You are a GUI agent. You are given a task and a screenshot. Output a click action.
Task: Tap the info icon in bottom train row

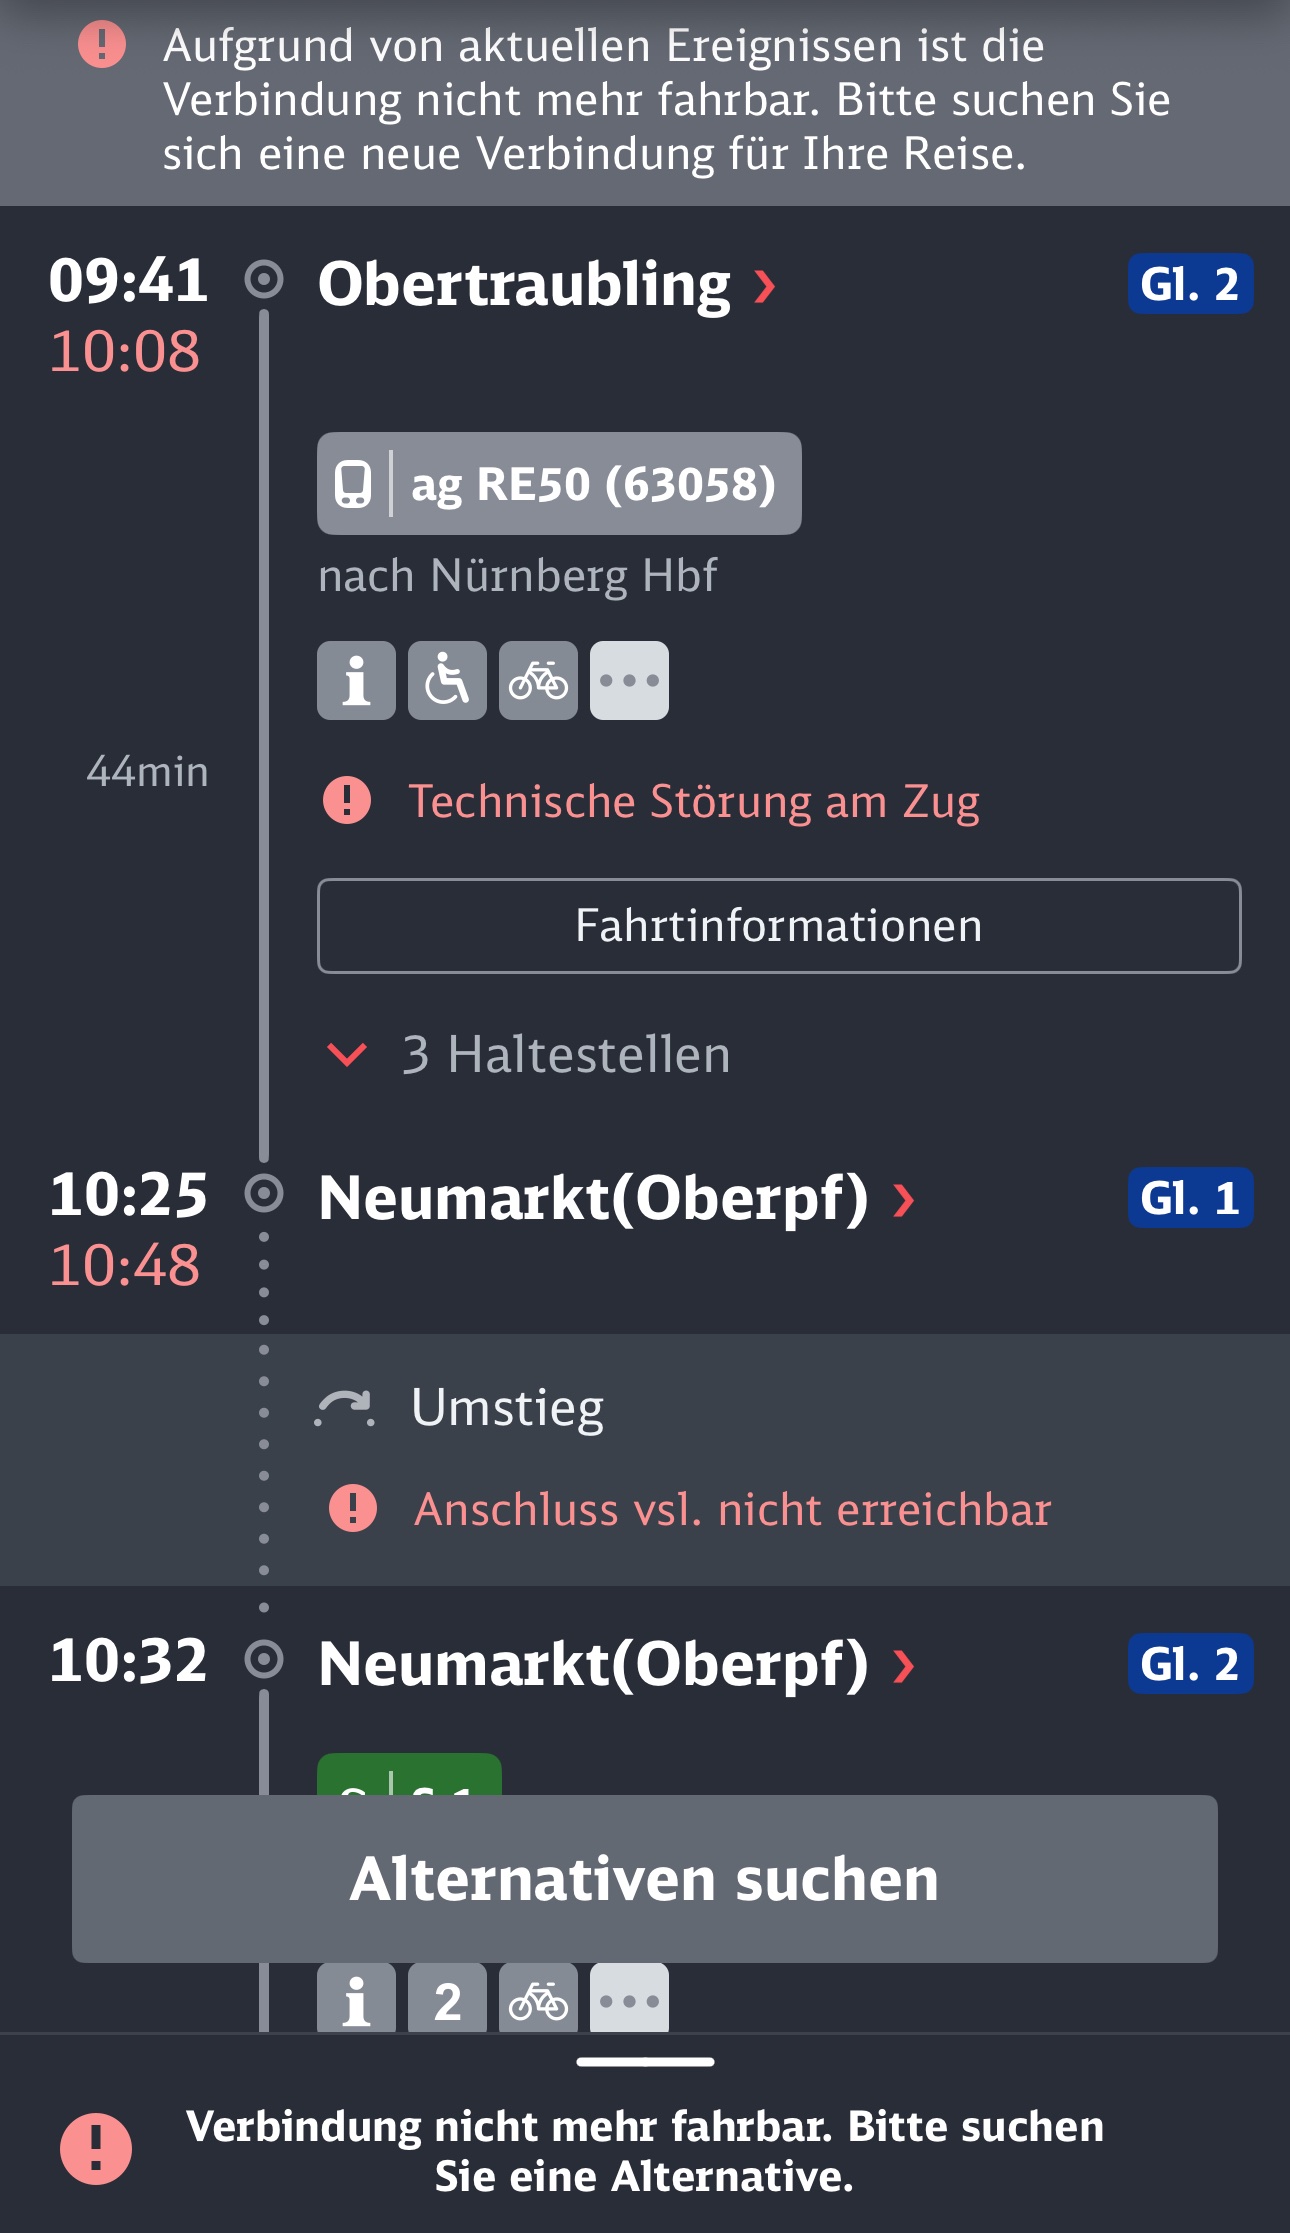tap(356, 1998)
